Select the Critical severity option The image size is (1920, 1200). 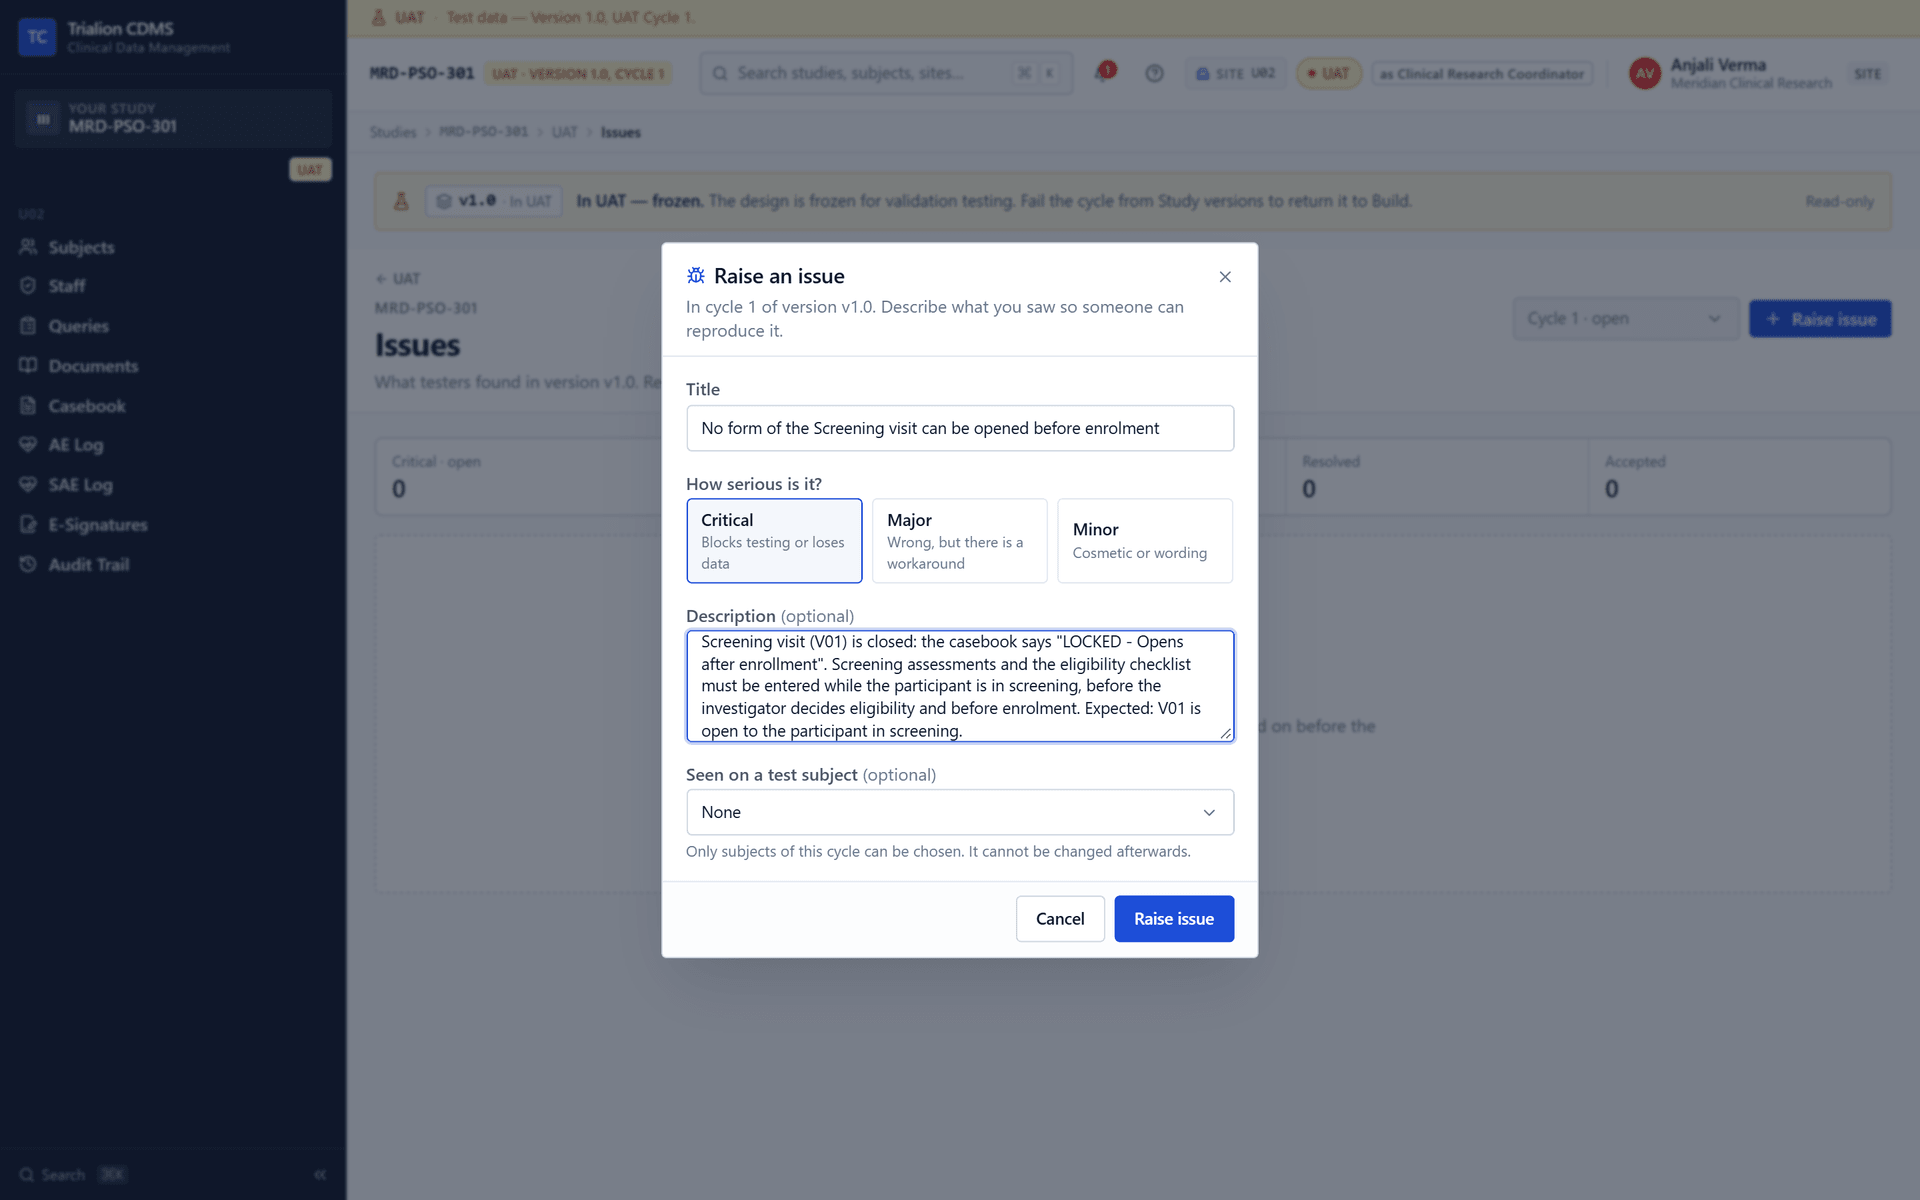(x=774, y=541)
